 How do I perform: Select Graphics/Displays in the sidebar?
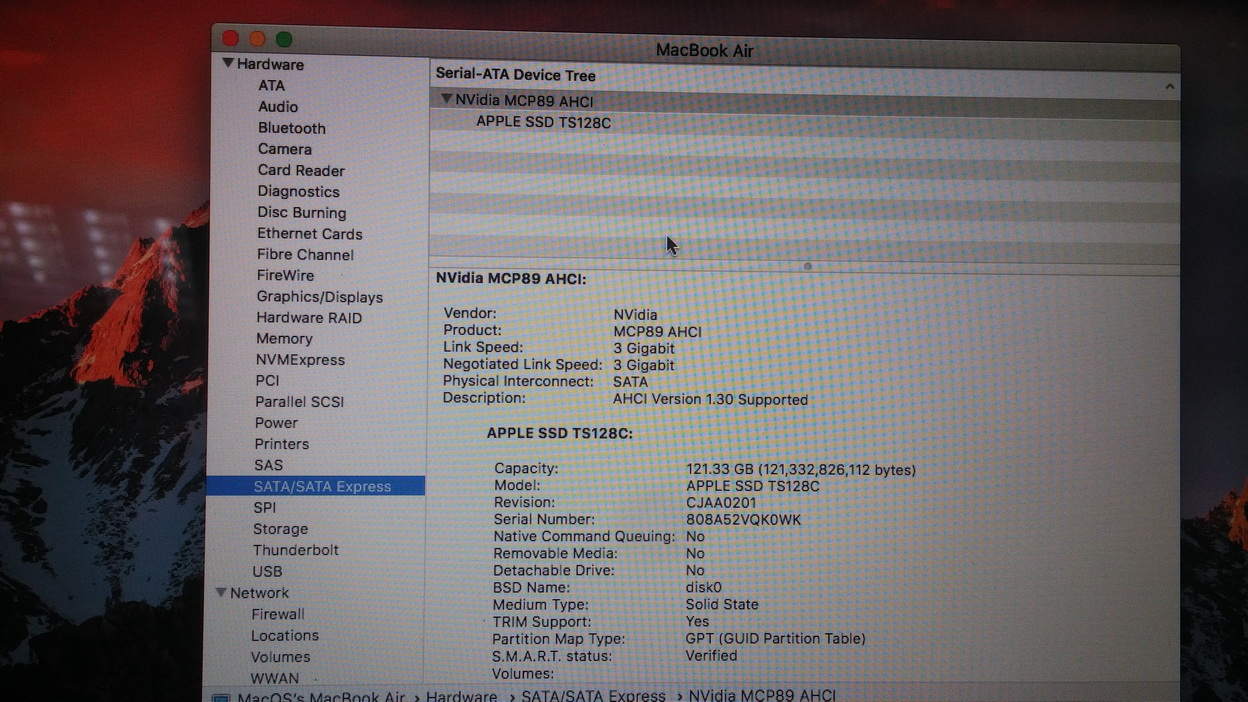tap(319, 297)
